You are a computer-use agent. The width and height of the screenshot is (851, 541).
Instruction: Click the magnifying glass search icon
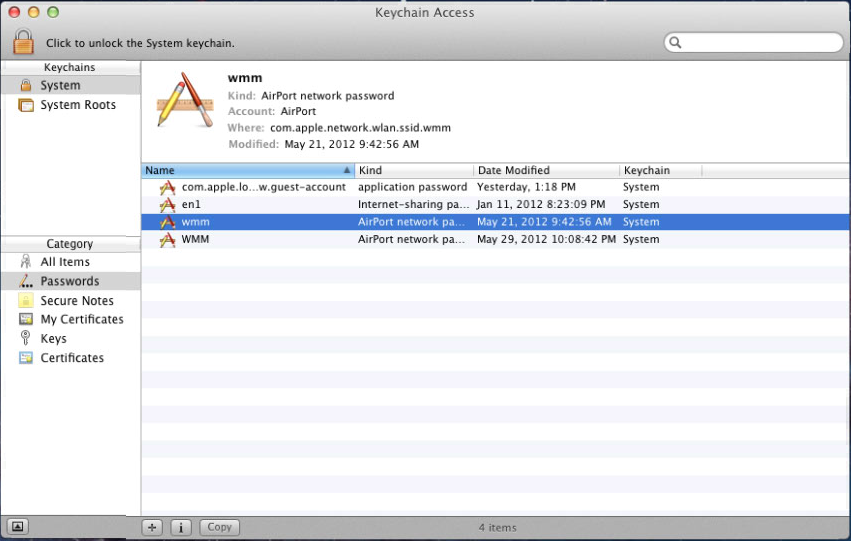675,42
